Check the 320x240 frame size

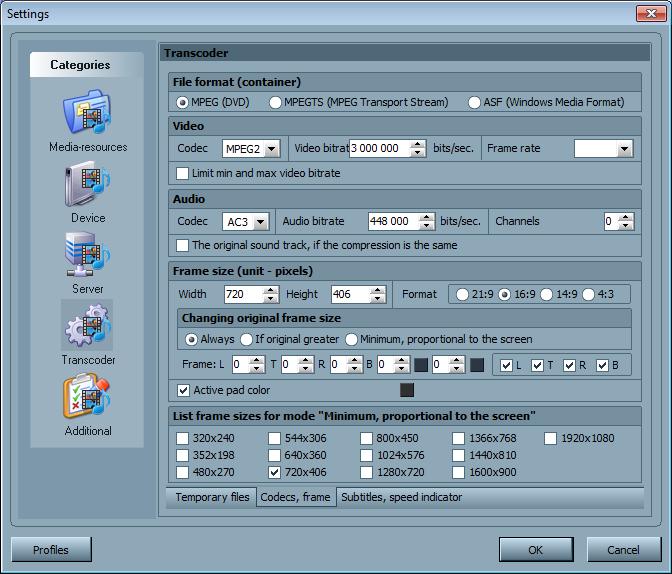click(182, 438)
